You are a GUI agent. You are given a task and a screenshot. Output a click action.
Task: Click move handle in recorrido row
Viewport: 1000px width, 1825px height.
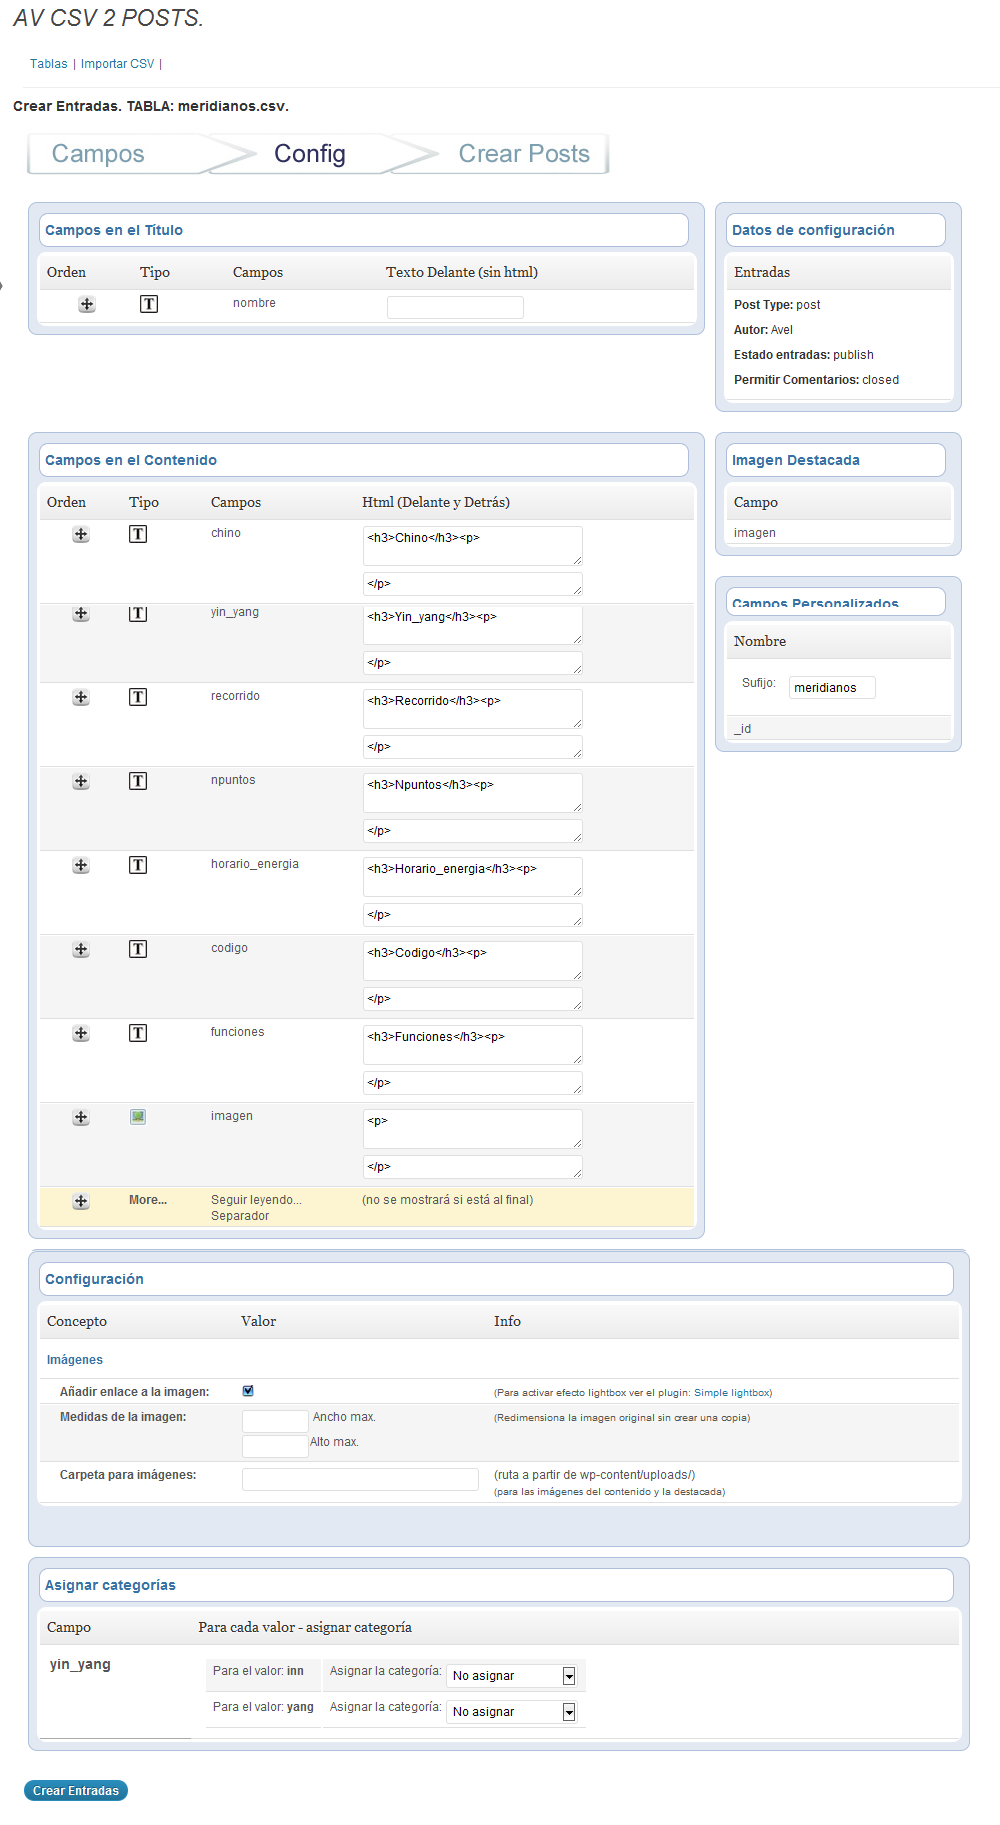[81, 698]
